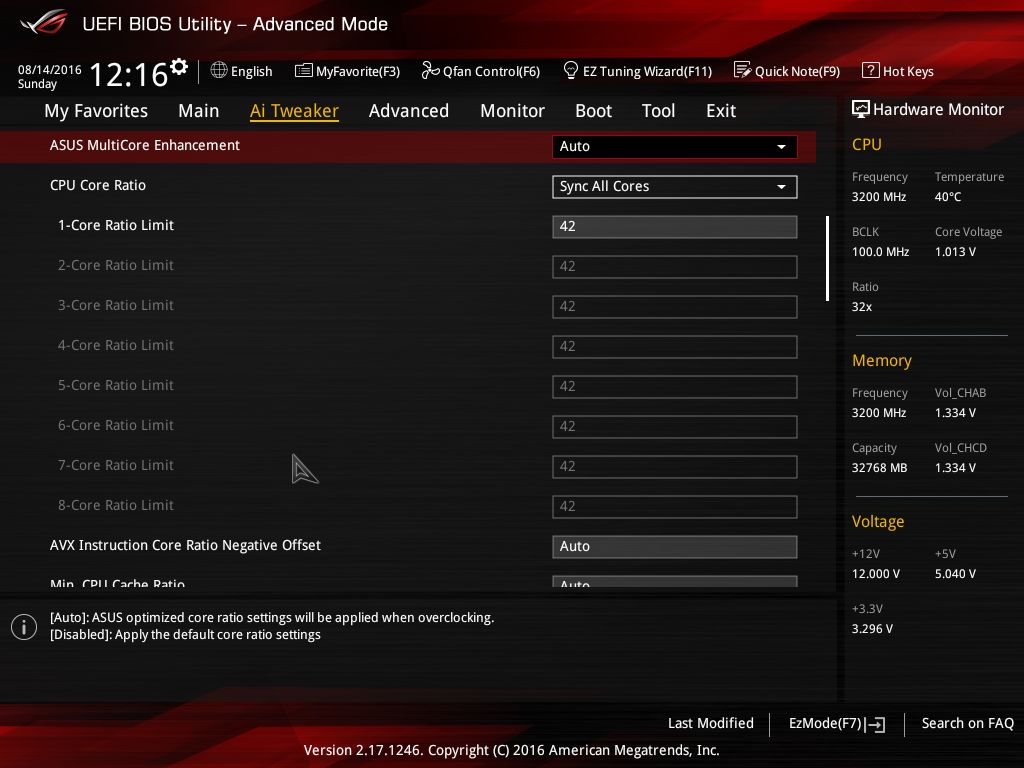
Task: Open the Tool tab
Action: (658, 111)
